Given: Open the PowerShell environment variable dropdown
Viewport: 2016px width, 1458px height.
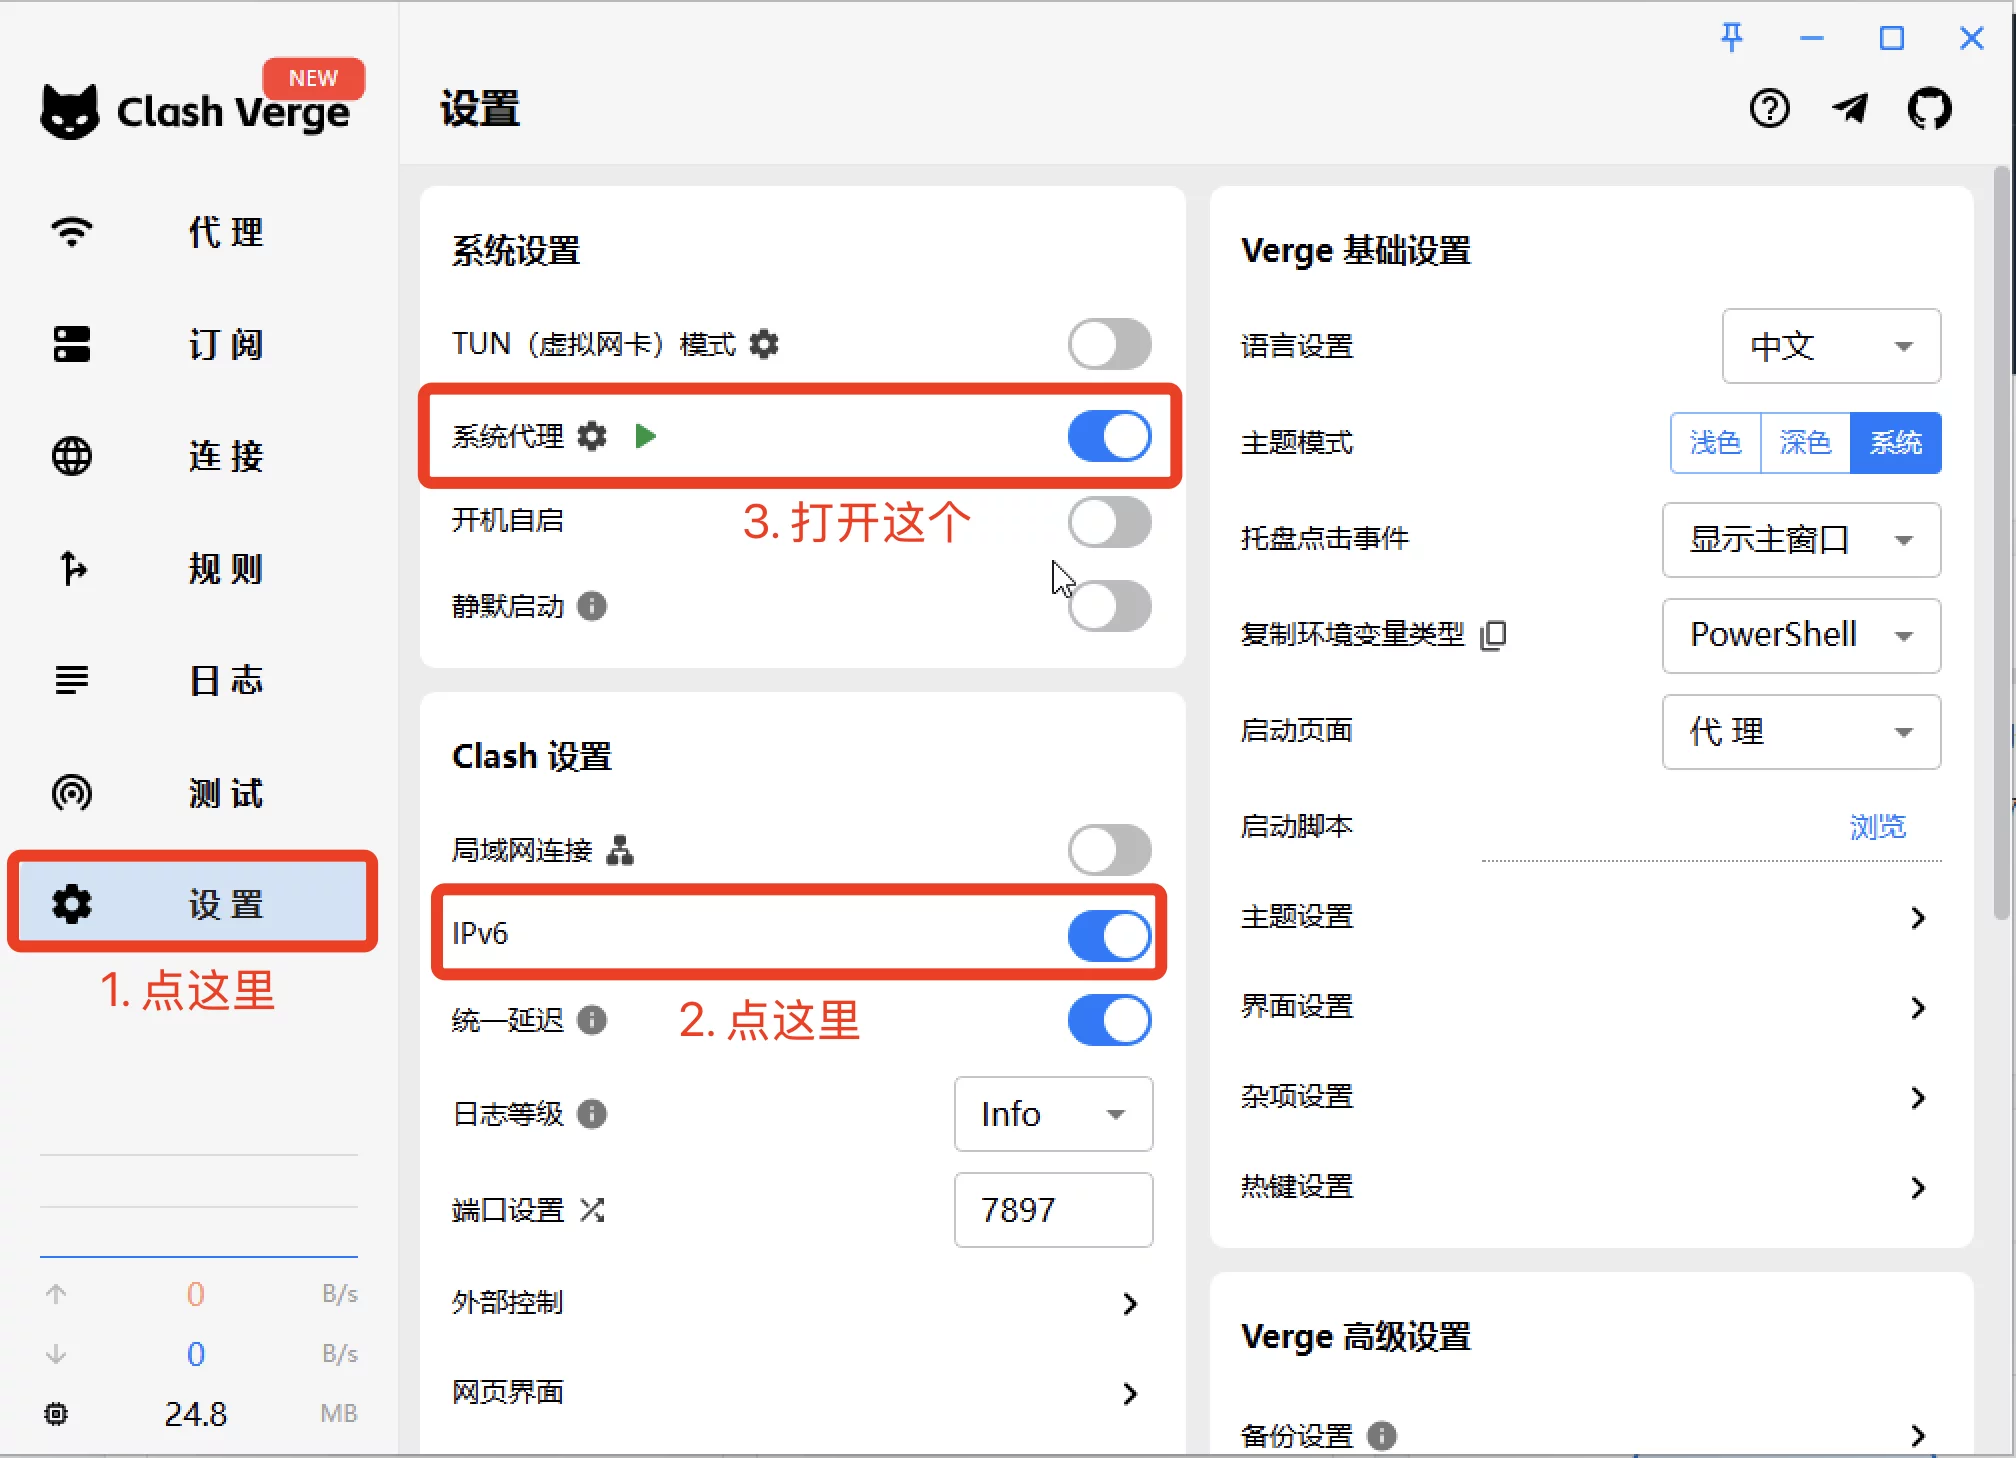Looking at the screenshot, I should (1800, 635).
